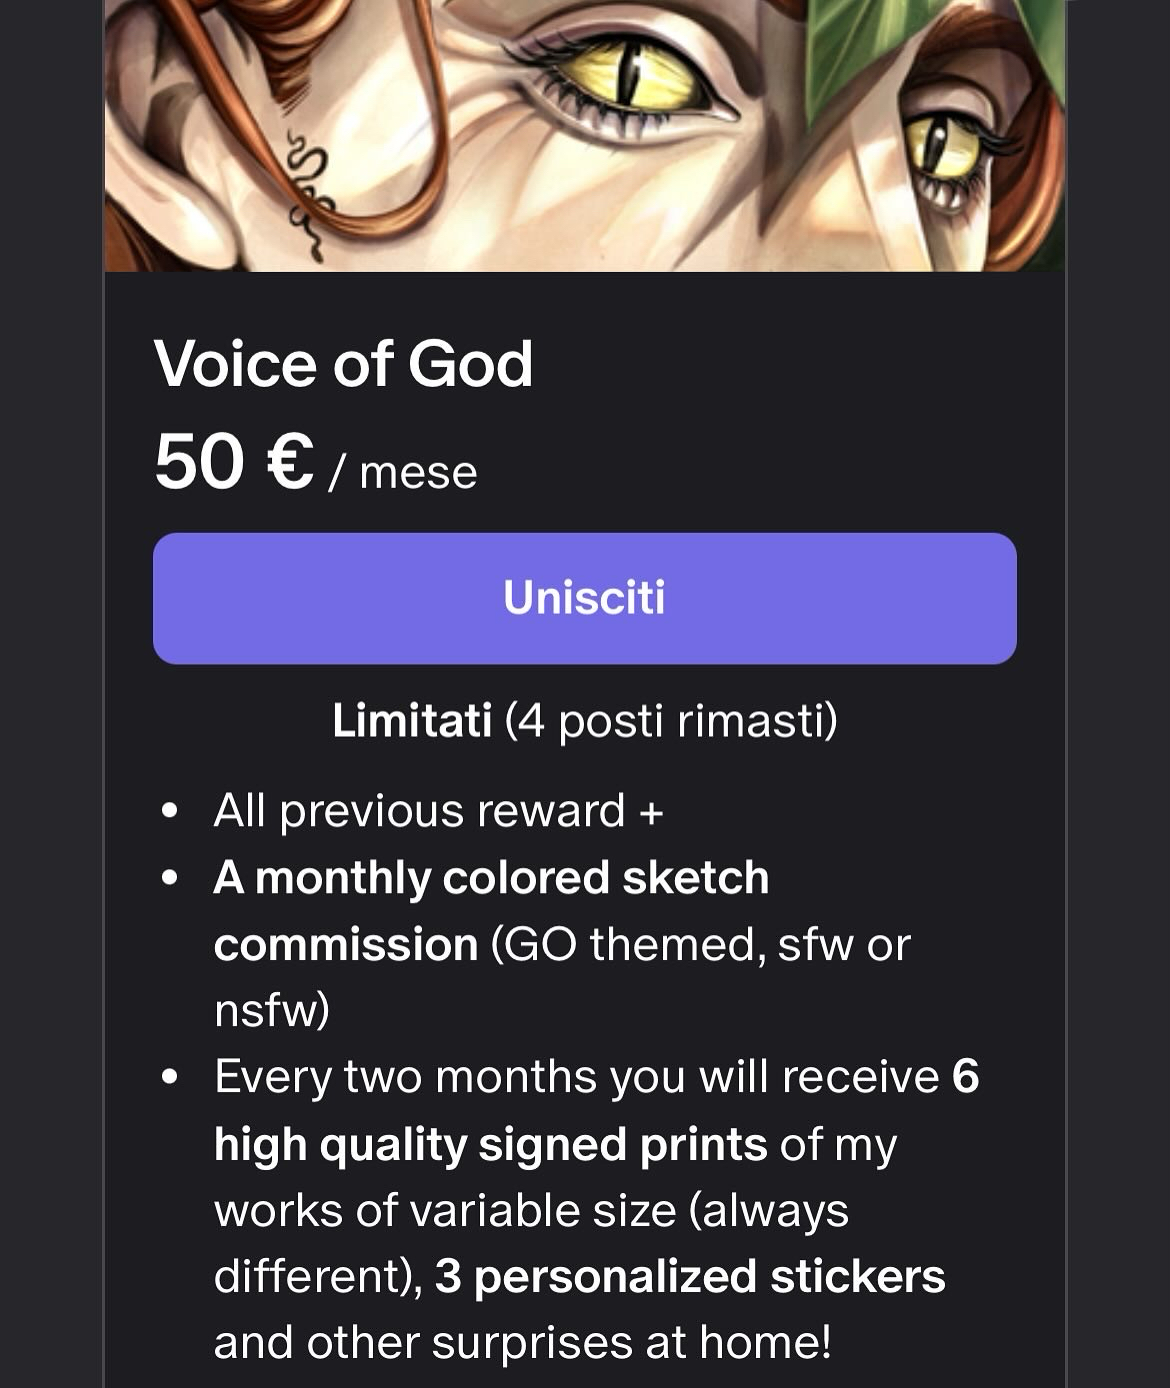Click the "3 personalized stickers" bold text
1170x1388 pixels.
690,1277
